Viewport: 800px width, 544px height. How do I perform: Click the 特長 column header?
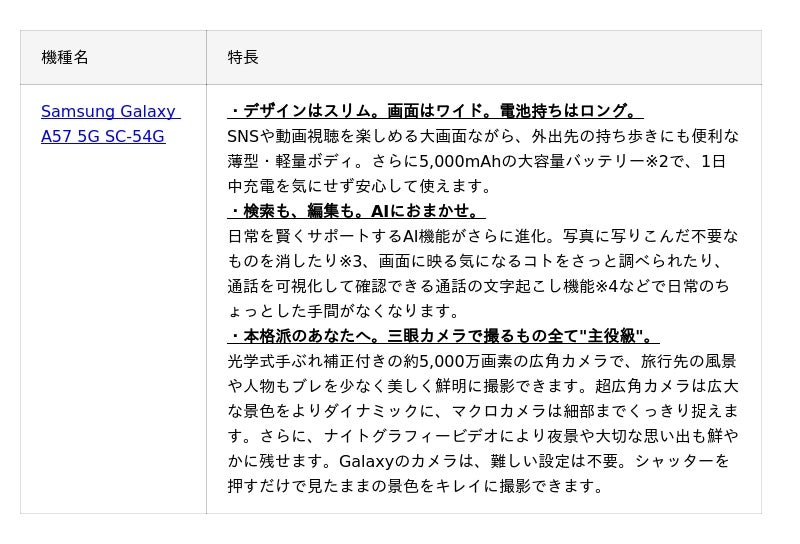(243, 57)
